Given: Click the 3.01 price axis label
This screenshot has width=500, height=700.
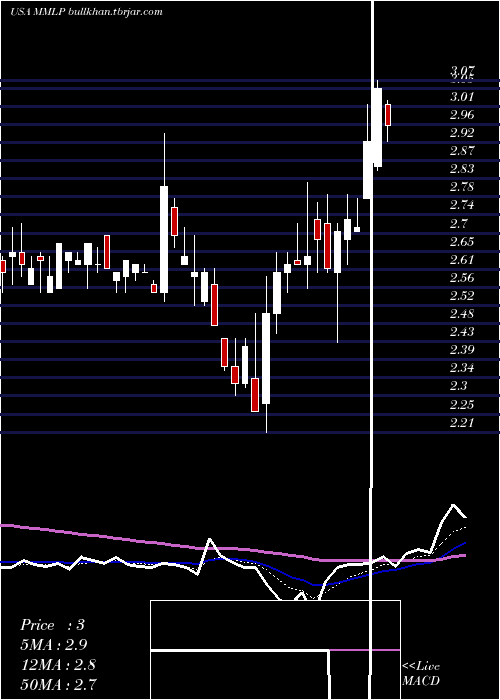Looking at the screenshot, I should (462, 96).
